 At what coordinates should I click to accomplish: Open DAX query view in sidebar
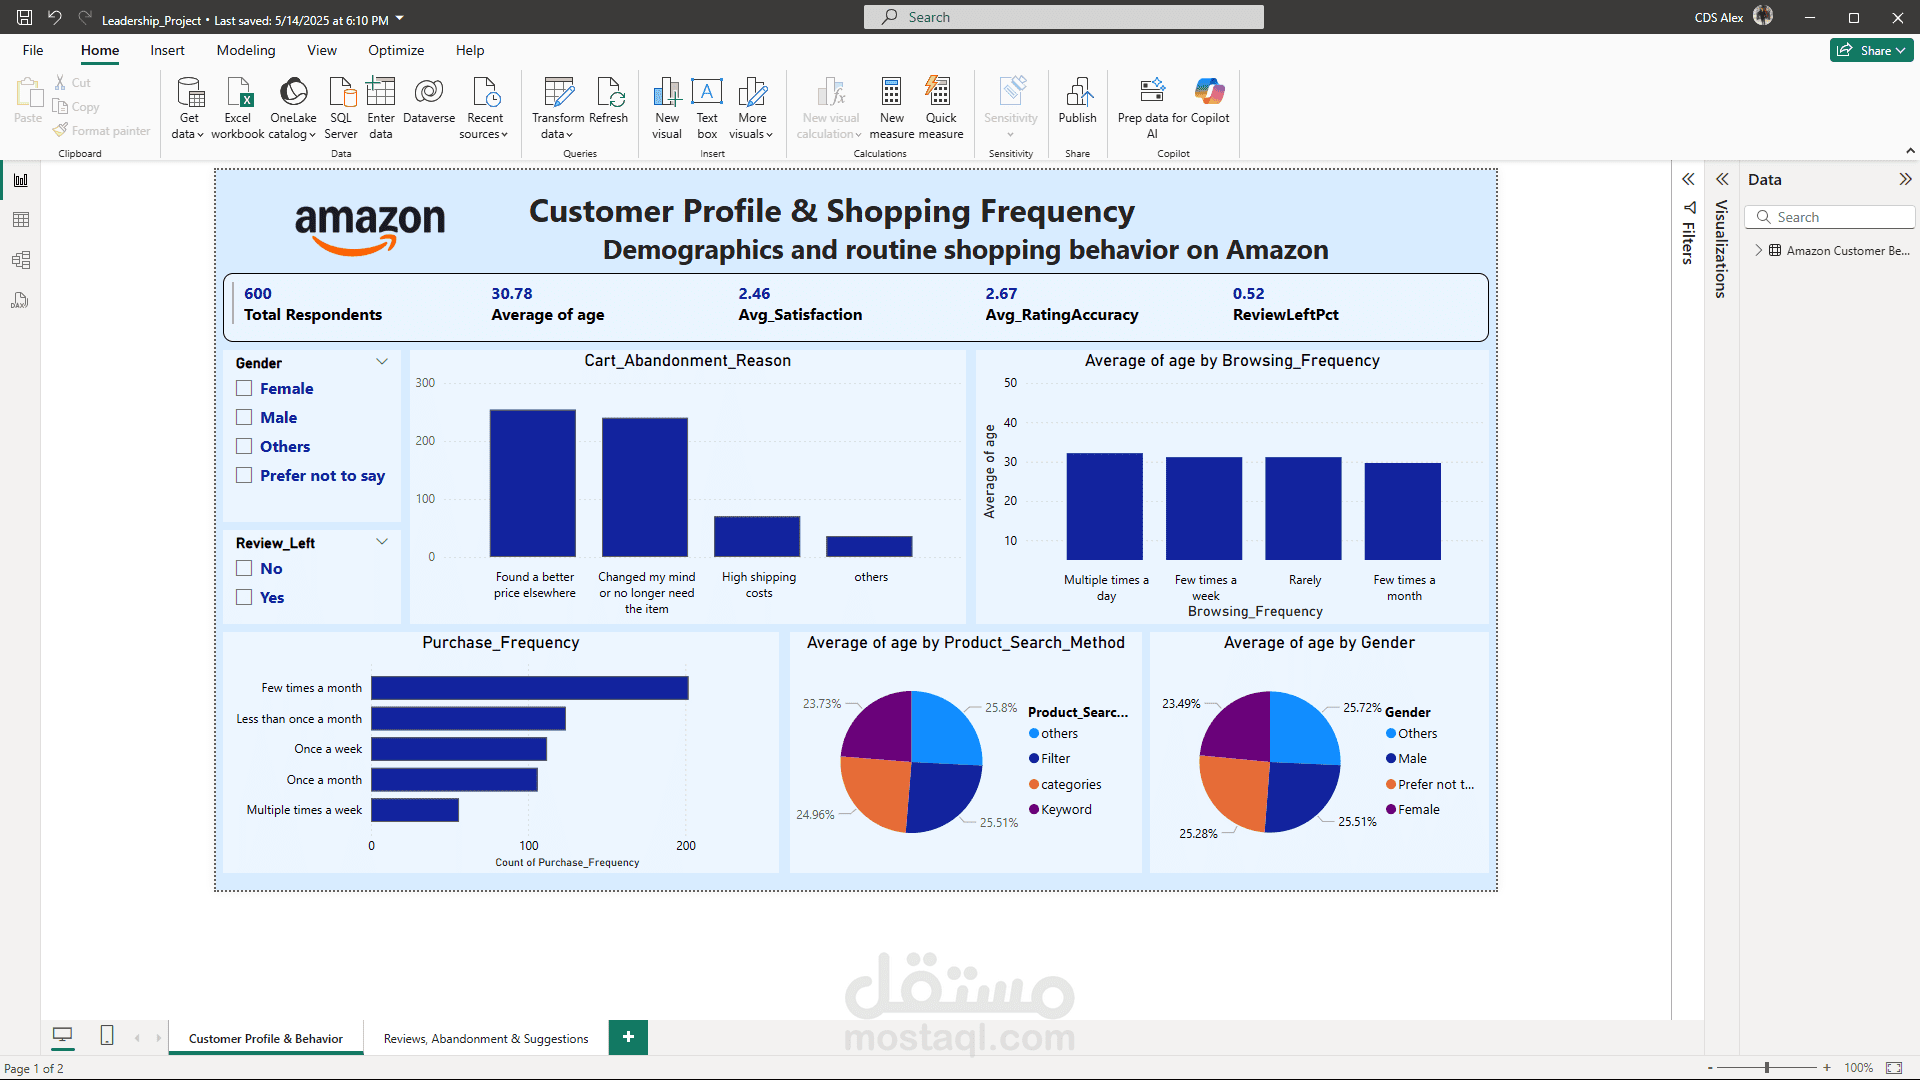tap(20, 300)
